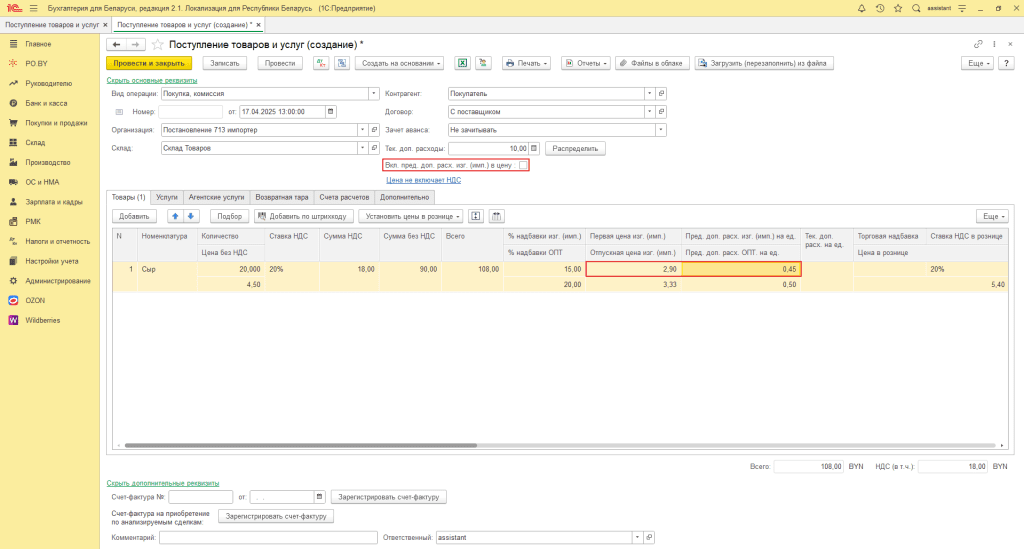The image size is (1024, 549).
Task: Switch to the Услуги tab
Action: pyautogui.click(x=167, y=197)
